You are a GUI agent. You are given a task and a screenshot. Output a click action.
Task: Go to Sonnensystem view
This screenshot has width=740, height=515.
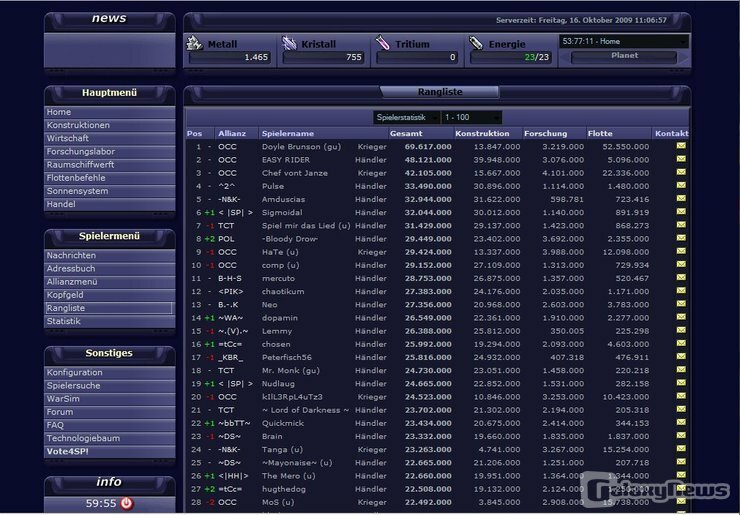[109, 191]
